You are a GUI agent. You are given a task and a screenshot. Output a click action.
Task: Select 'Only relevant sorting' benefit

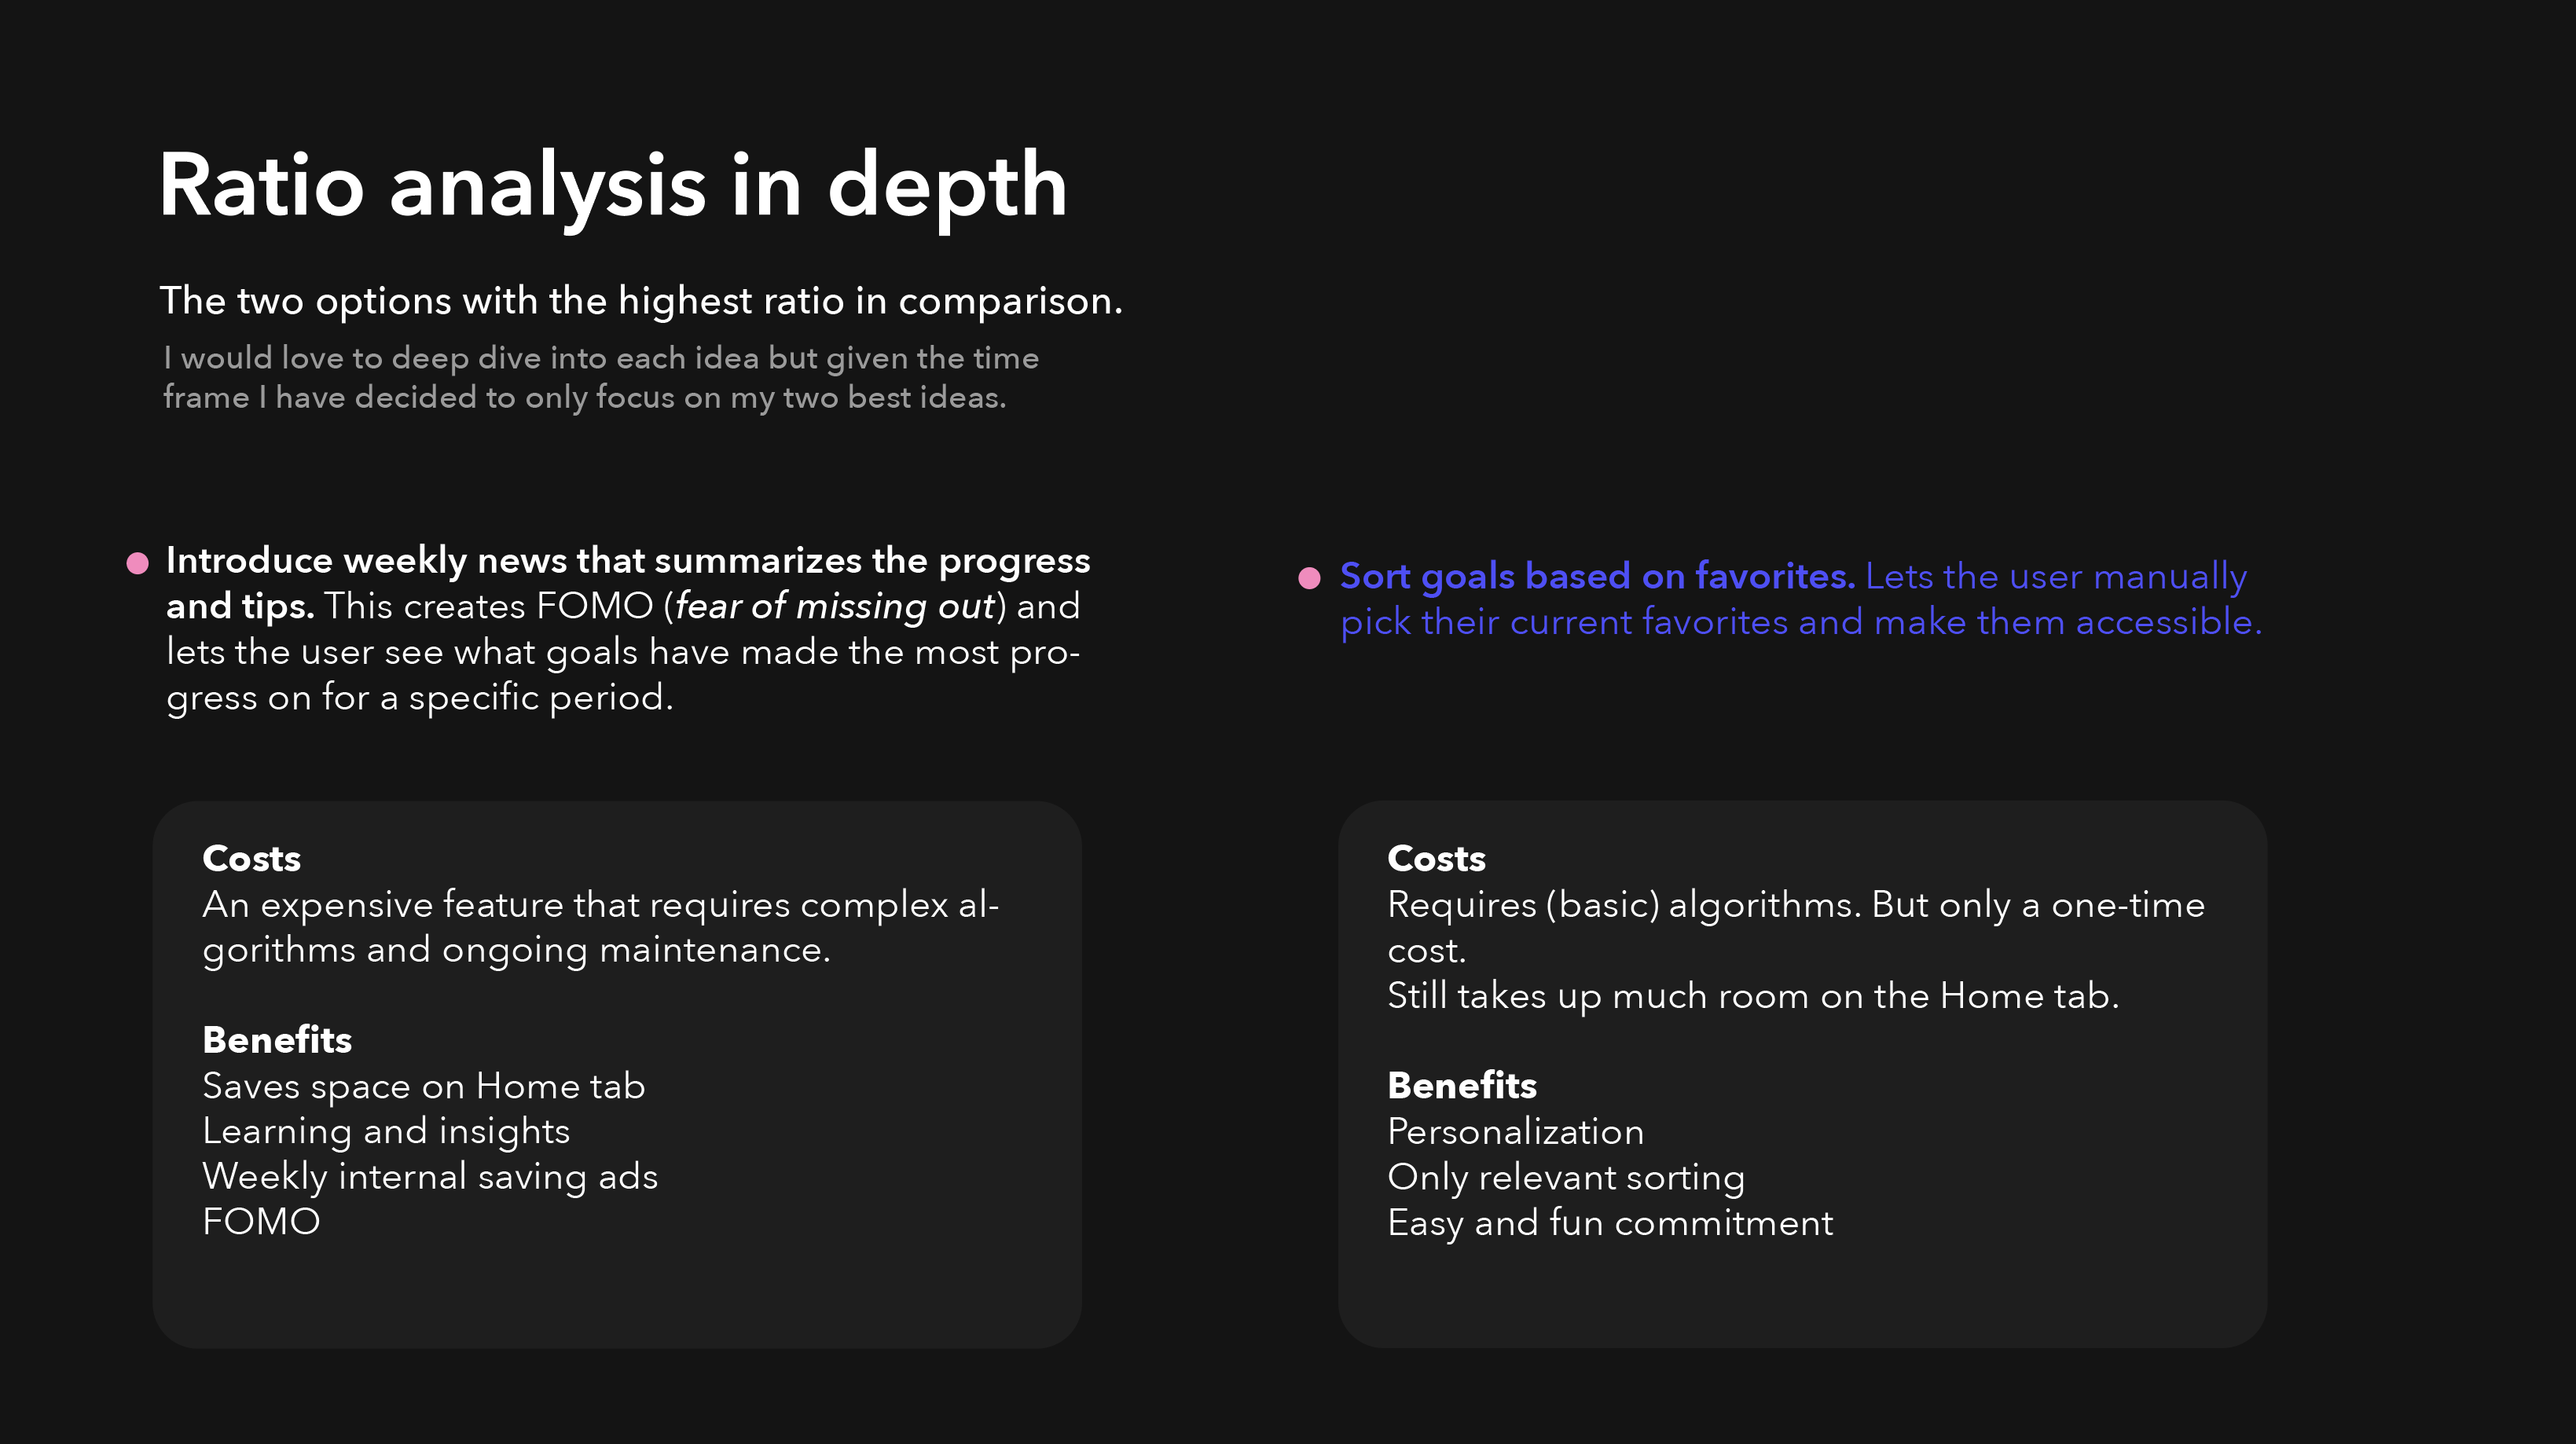pyautogui.click(x=1566, y=1177)
